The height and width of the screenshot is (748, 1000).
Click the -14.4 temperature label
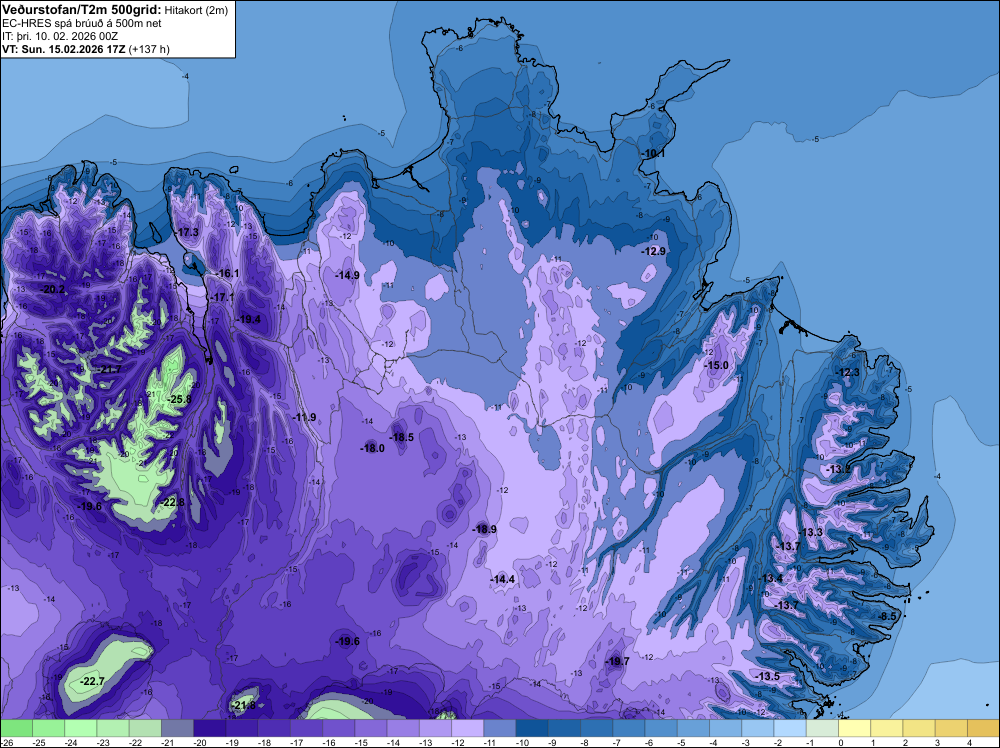click(503, 579)
